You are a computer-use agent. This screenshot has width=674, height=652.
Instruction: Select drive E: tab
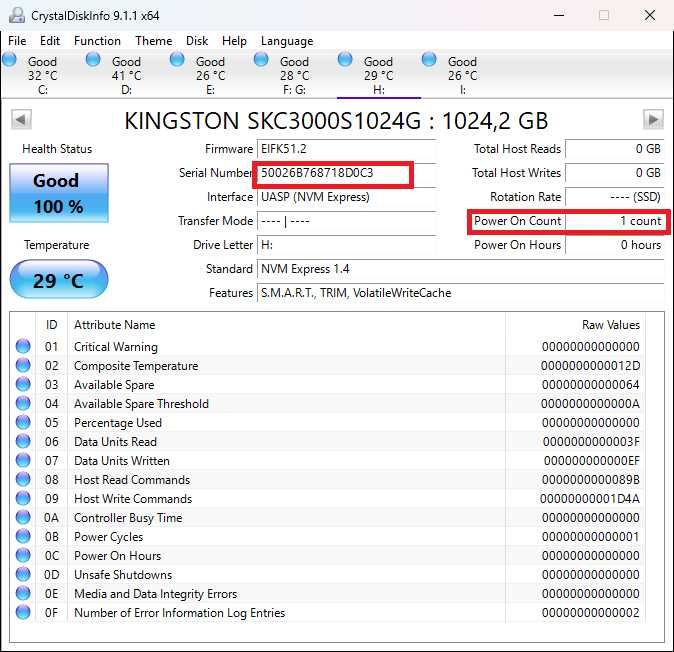tap(210, 75)
